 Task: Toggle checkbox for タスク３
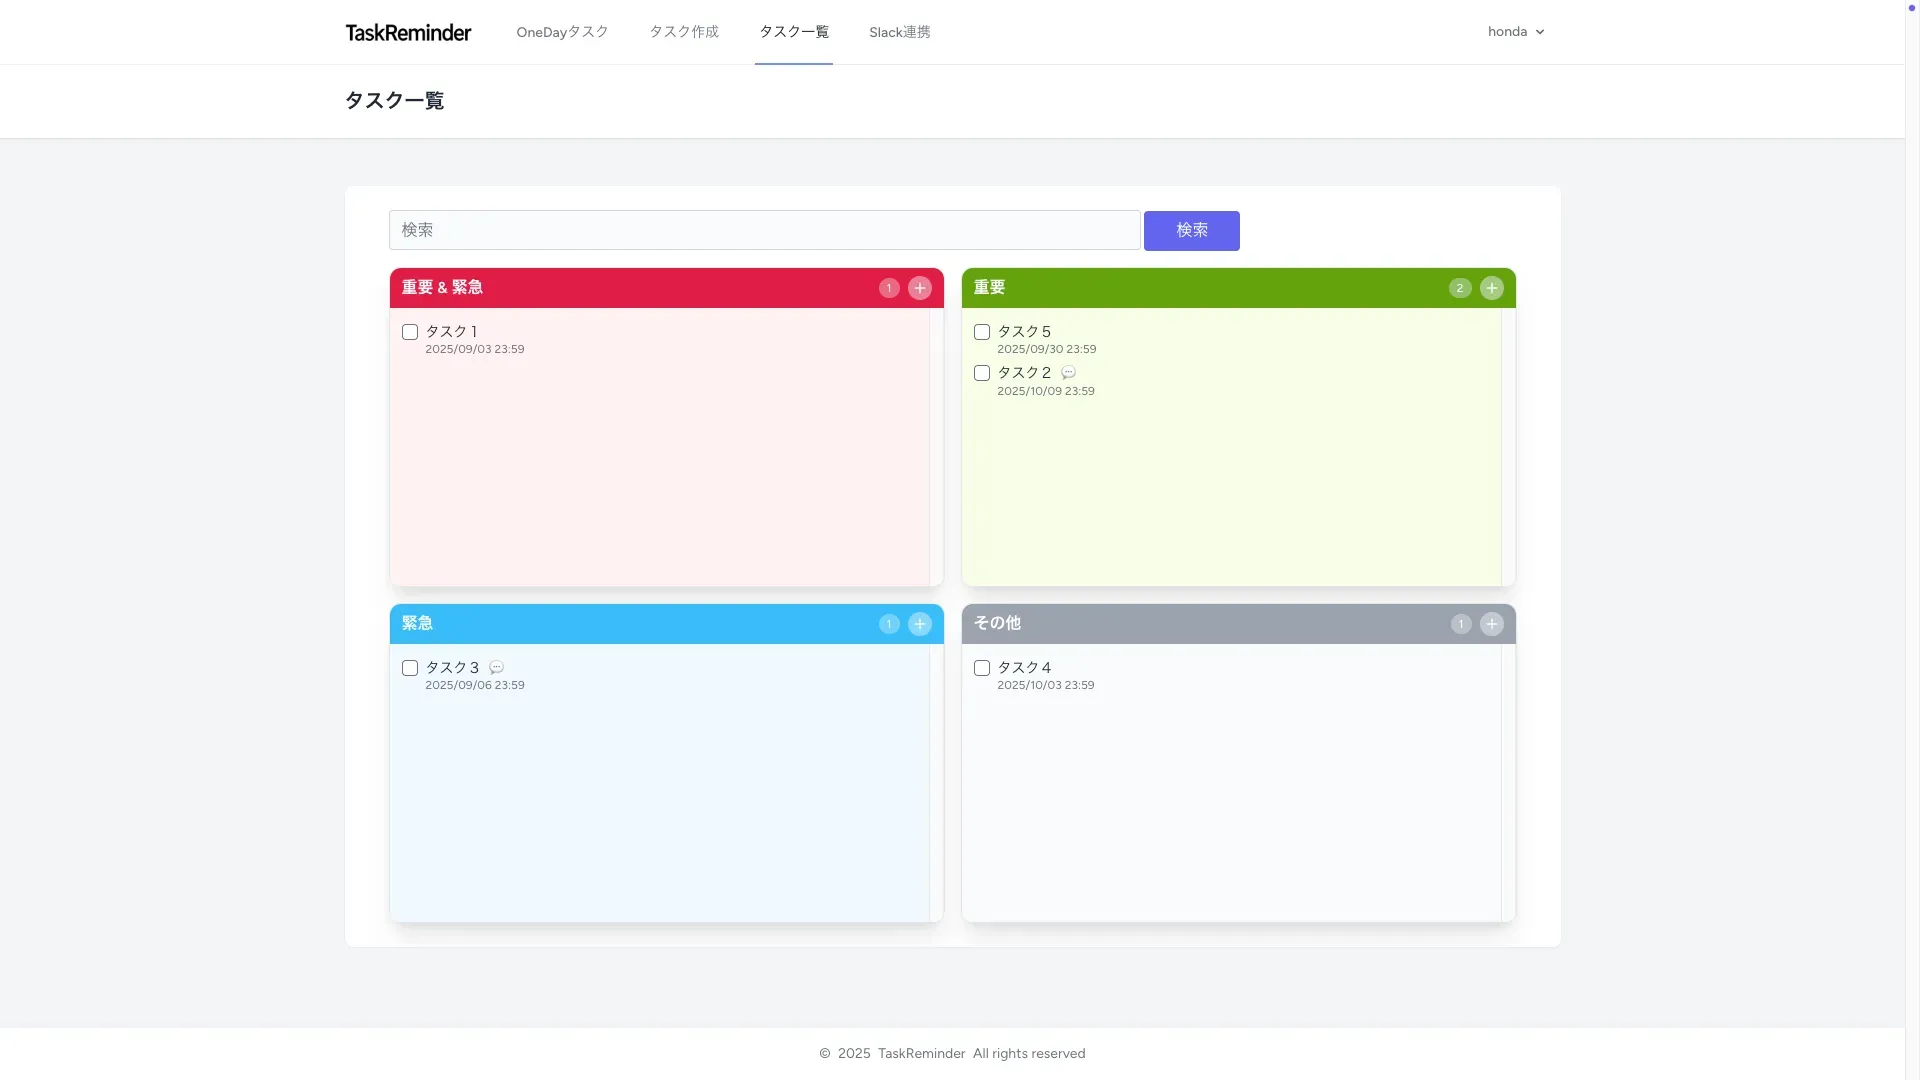click(x=410, y=668)
